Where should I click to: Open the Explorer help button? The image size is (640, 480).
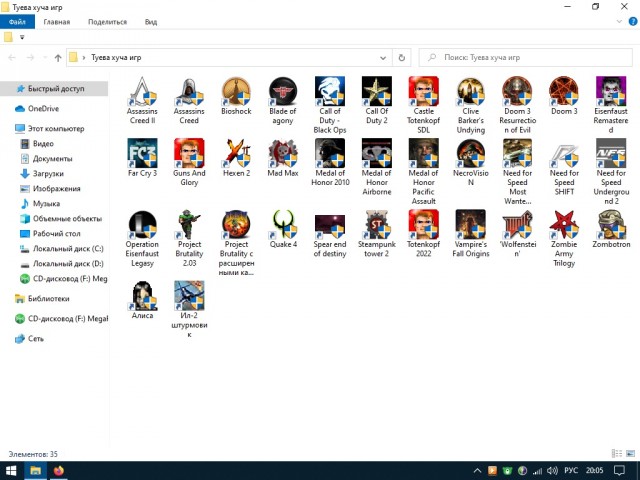coord(633,22)
